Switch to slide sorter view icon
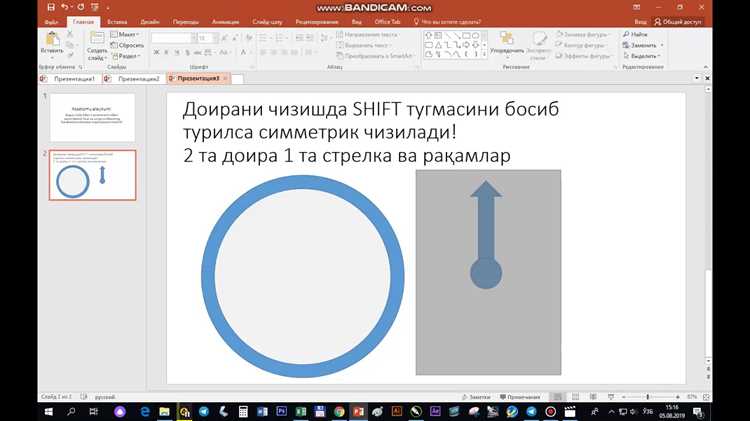Image resolution: width=750 pixels, height=421 pixels. (575, 397)
